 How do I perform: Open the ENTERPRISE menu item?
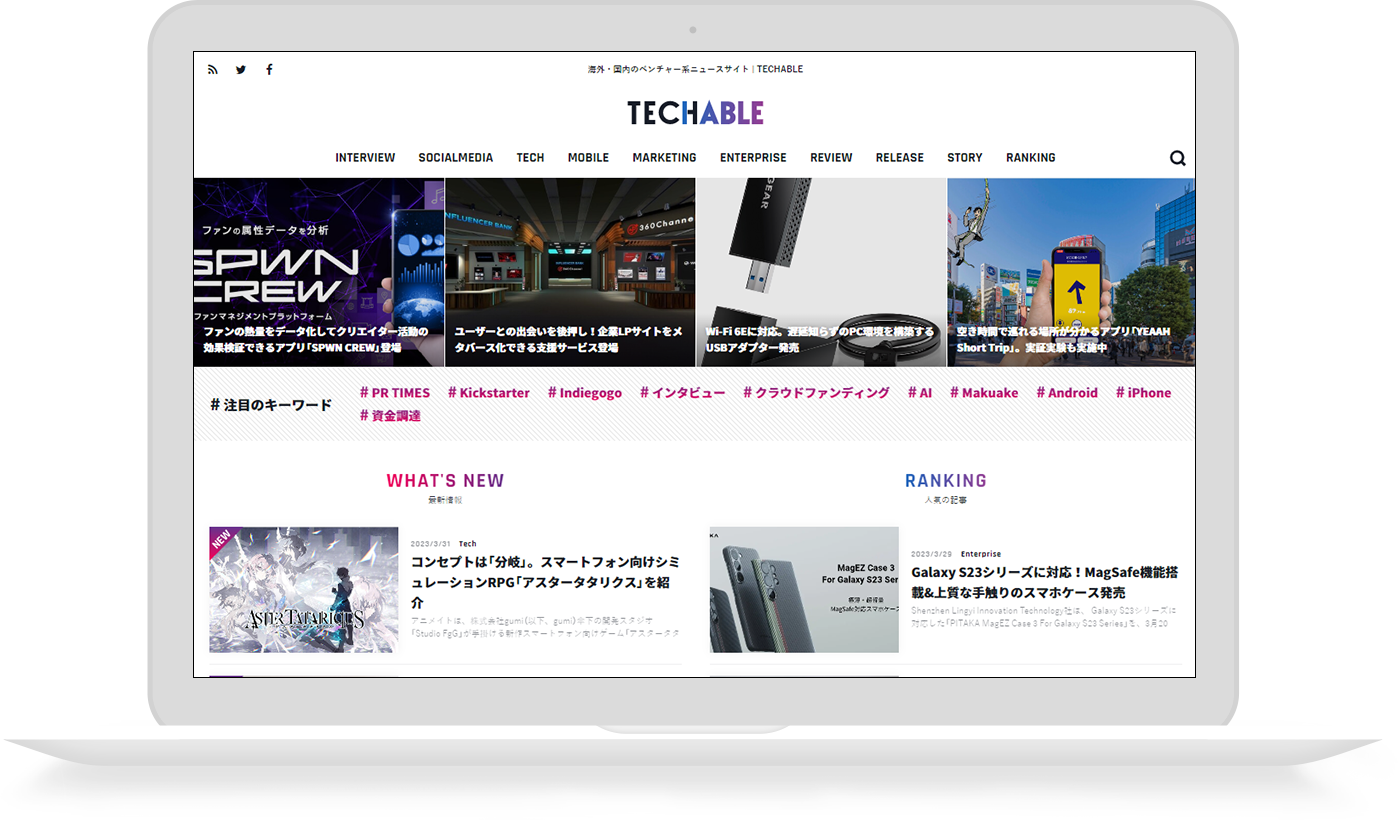[753, 158]
